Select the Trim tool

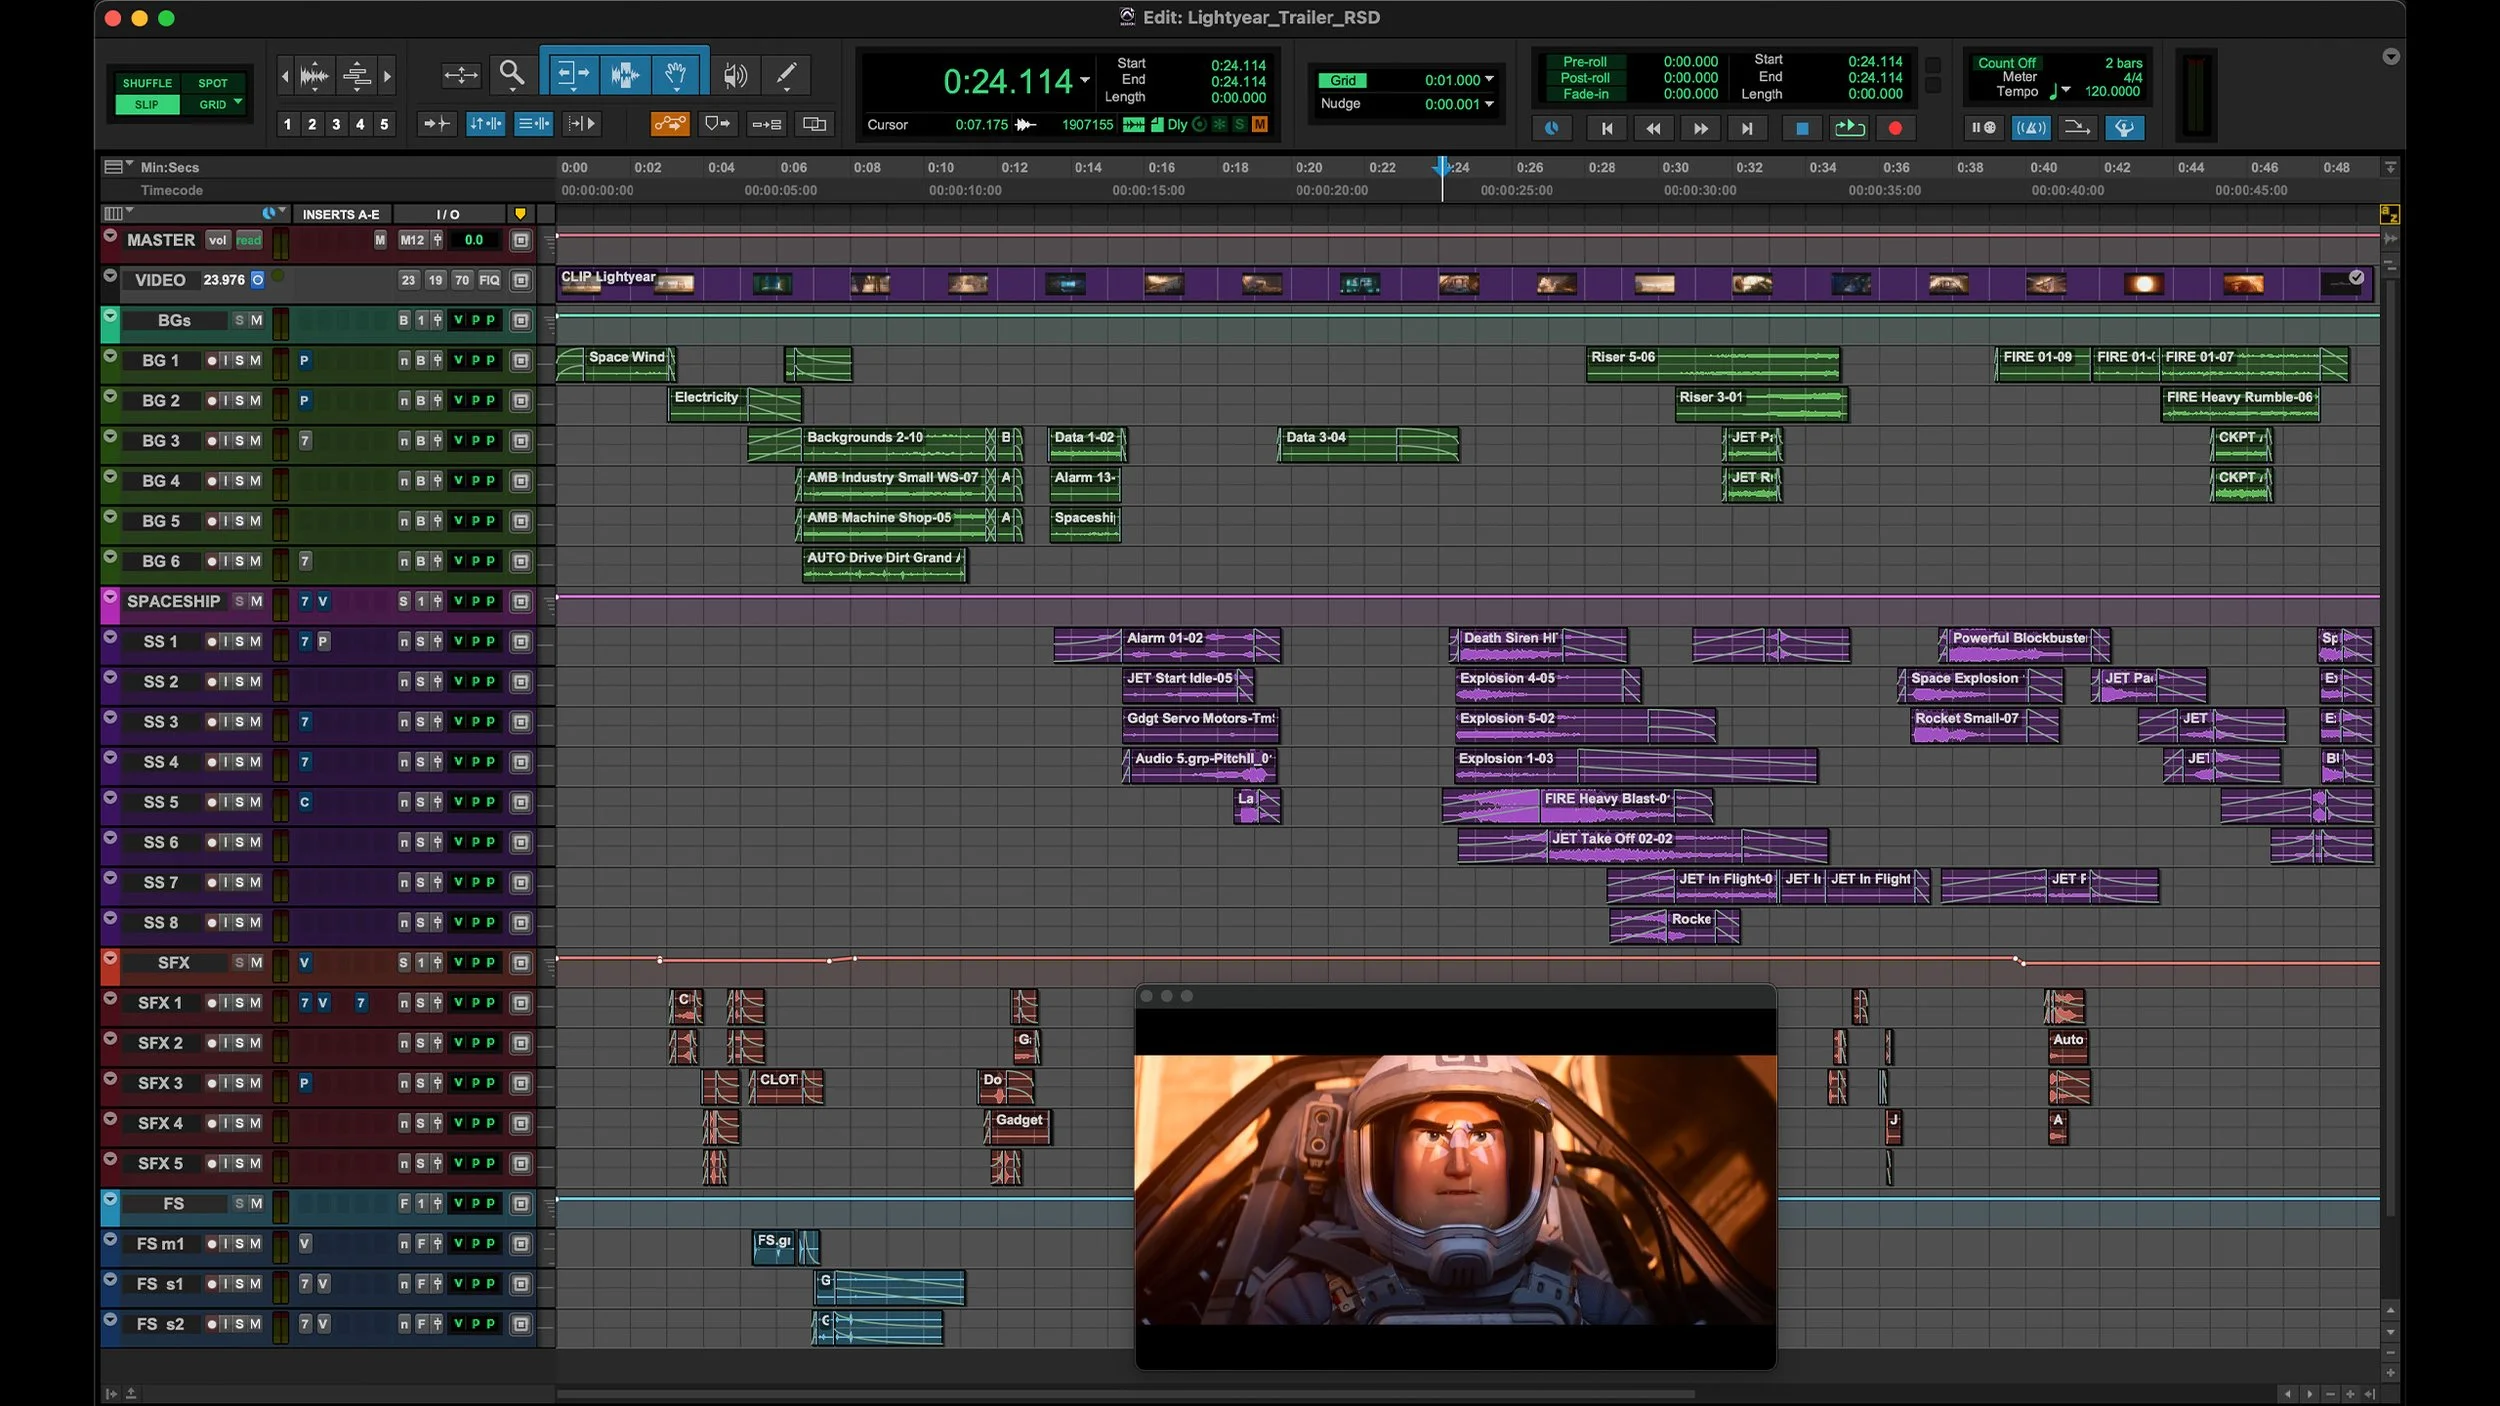[x=573, y=74]
